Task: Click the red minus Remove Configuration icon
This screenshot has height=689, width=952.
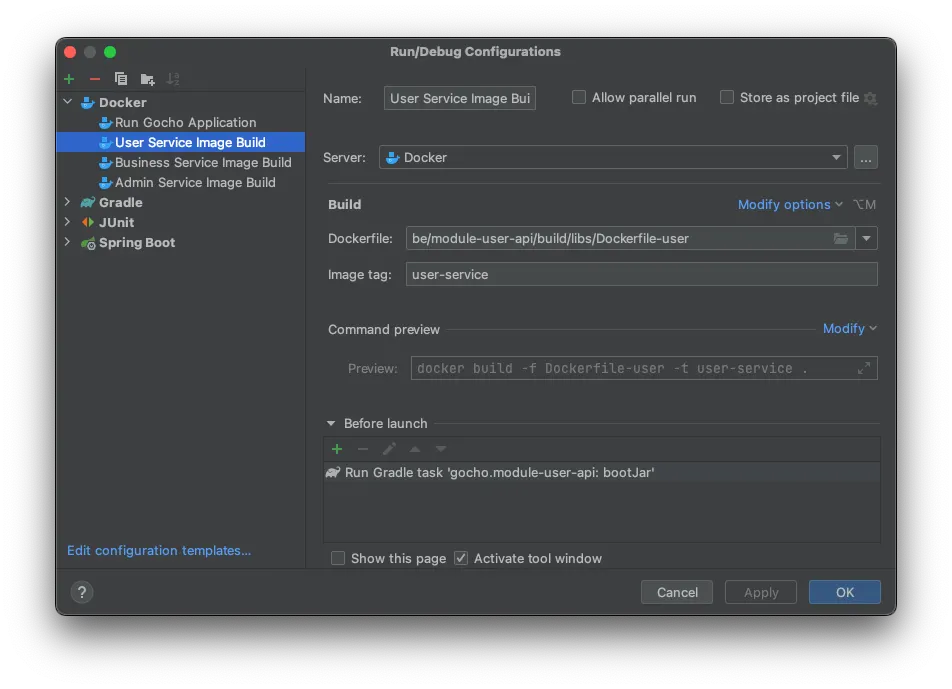Action: [95, 79]
